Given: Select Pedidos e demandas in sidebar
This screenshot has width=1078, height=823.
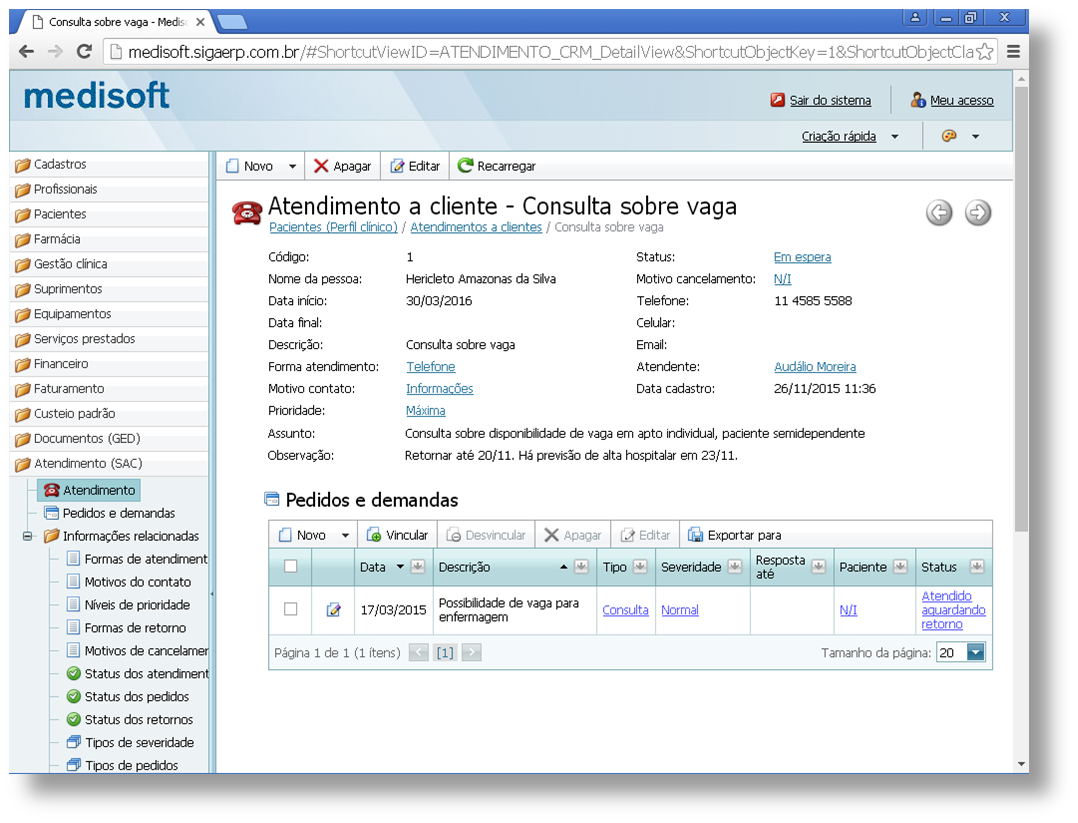Looking at the screenshot, I should coord(118,513).
